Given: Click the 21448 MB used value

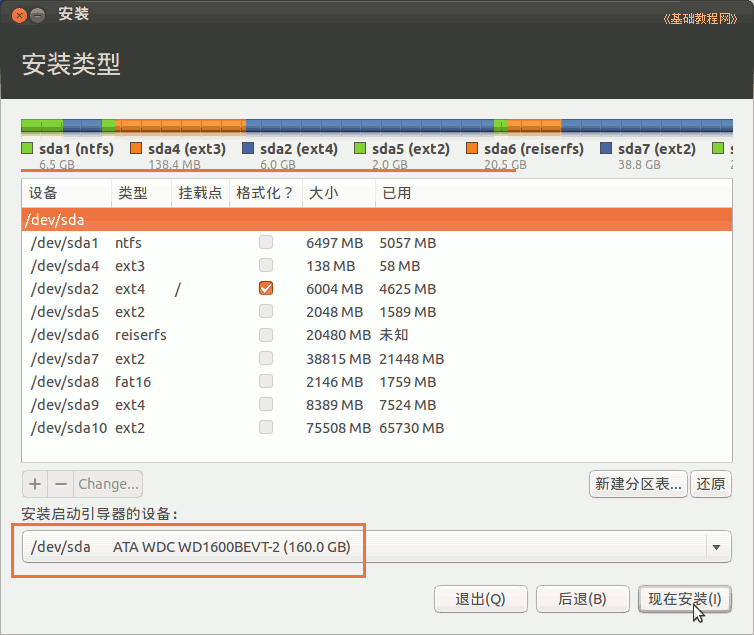Looking at the screenshot, I should pyautogui.click(x=412, y=359).
